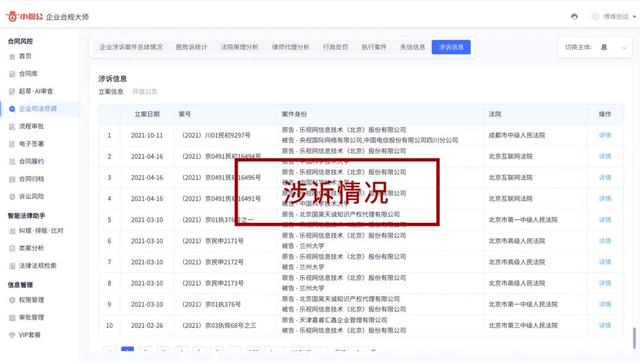
Task: Open 详情 link for row 10
Action: pos(605,325)
